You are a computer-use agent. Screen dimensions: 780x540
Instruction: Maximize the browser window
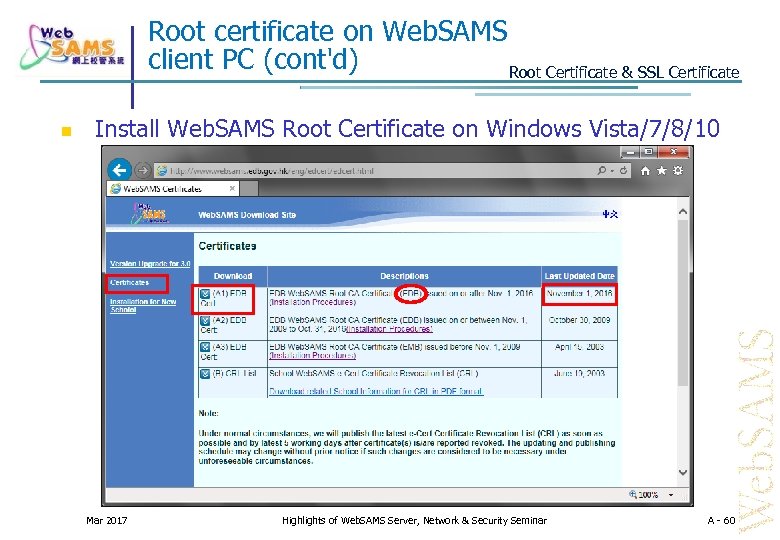coord(649,152)
